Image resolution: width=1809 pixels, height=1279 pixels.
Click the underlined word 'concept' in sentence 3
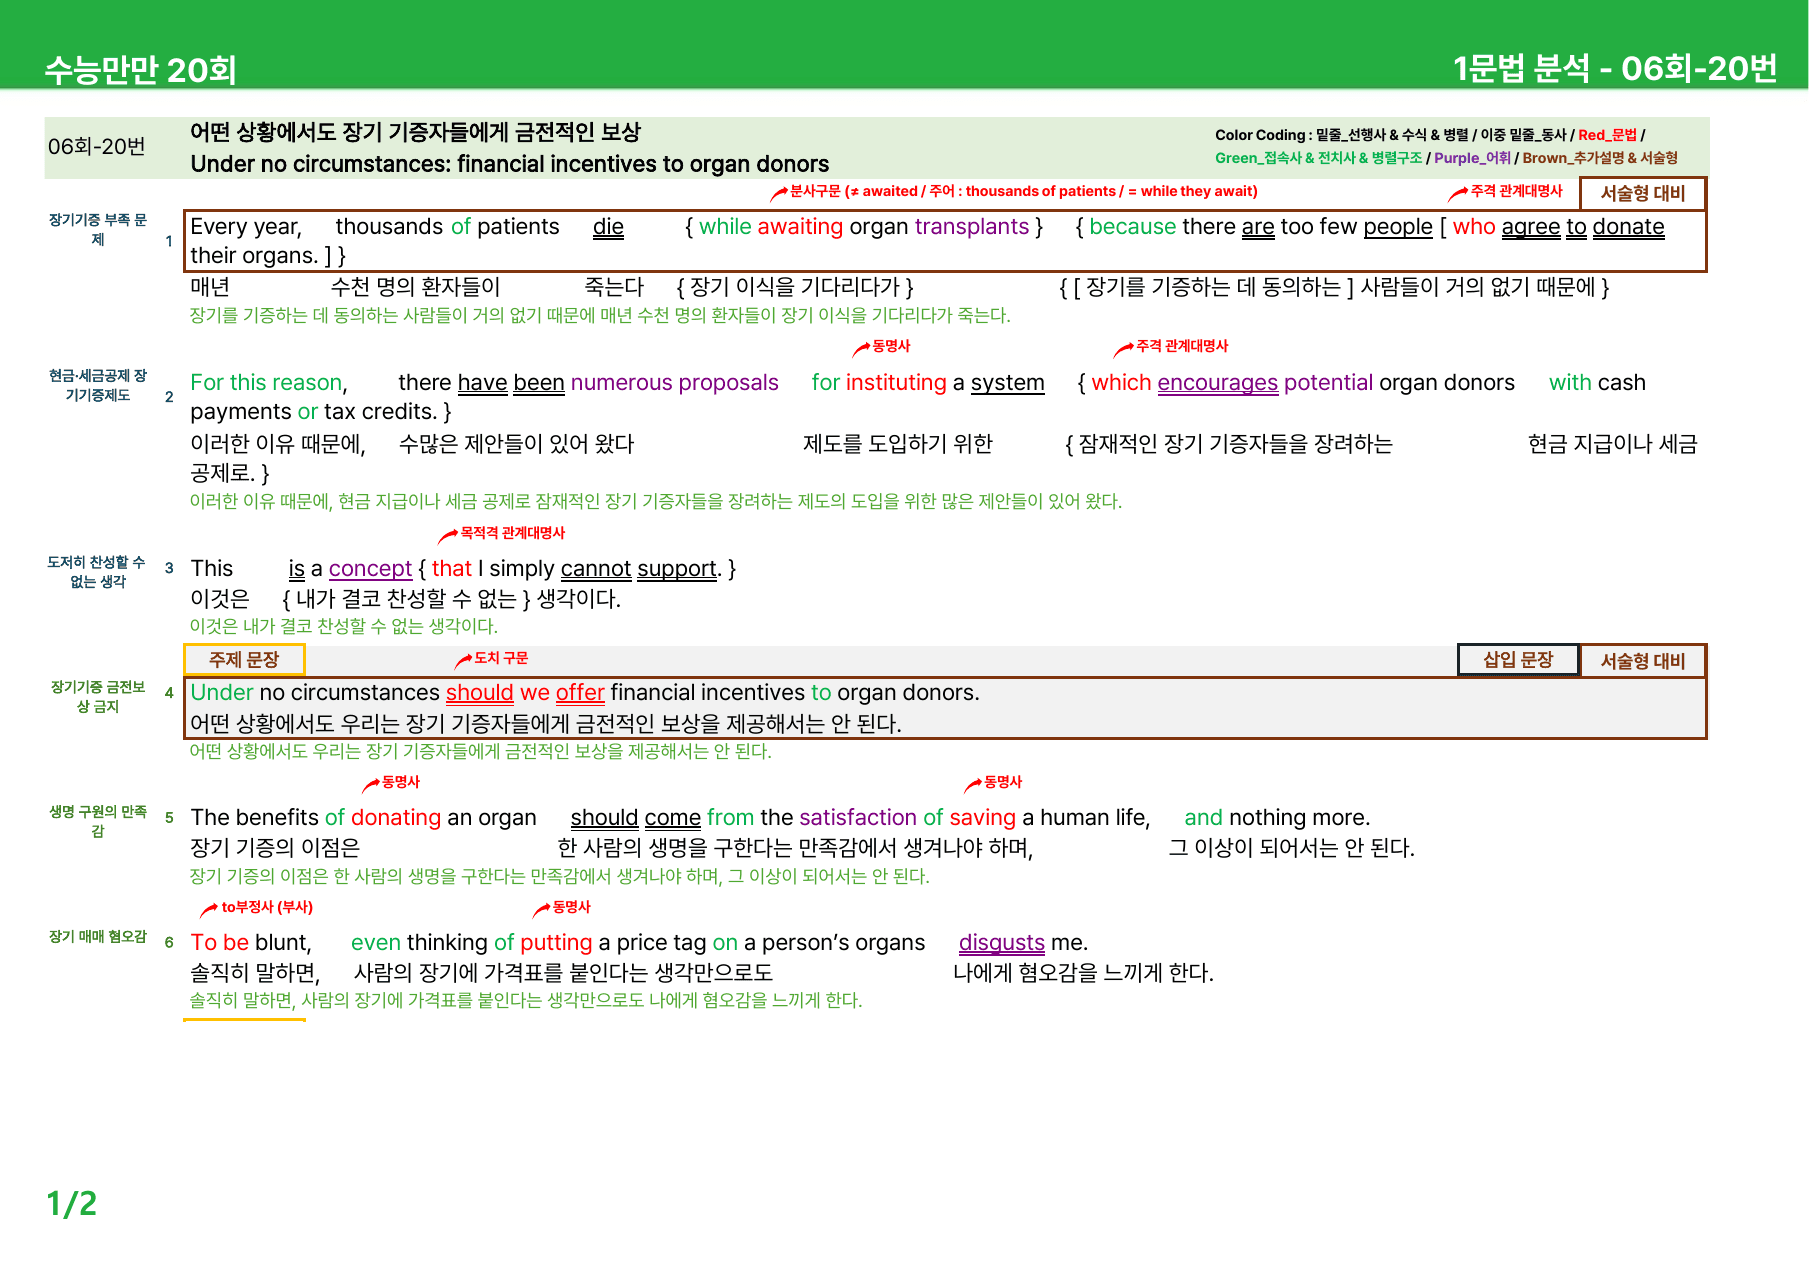tap(370, 569)
